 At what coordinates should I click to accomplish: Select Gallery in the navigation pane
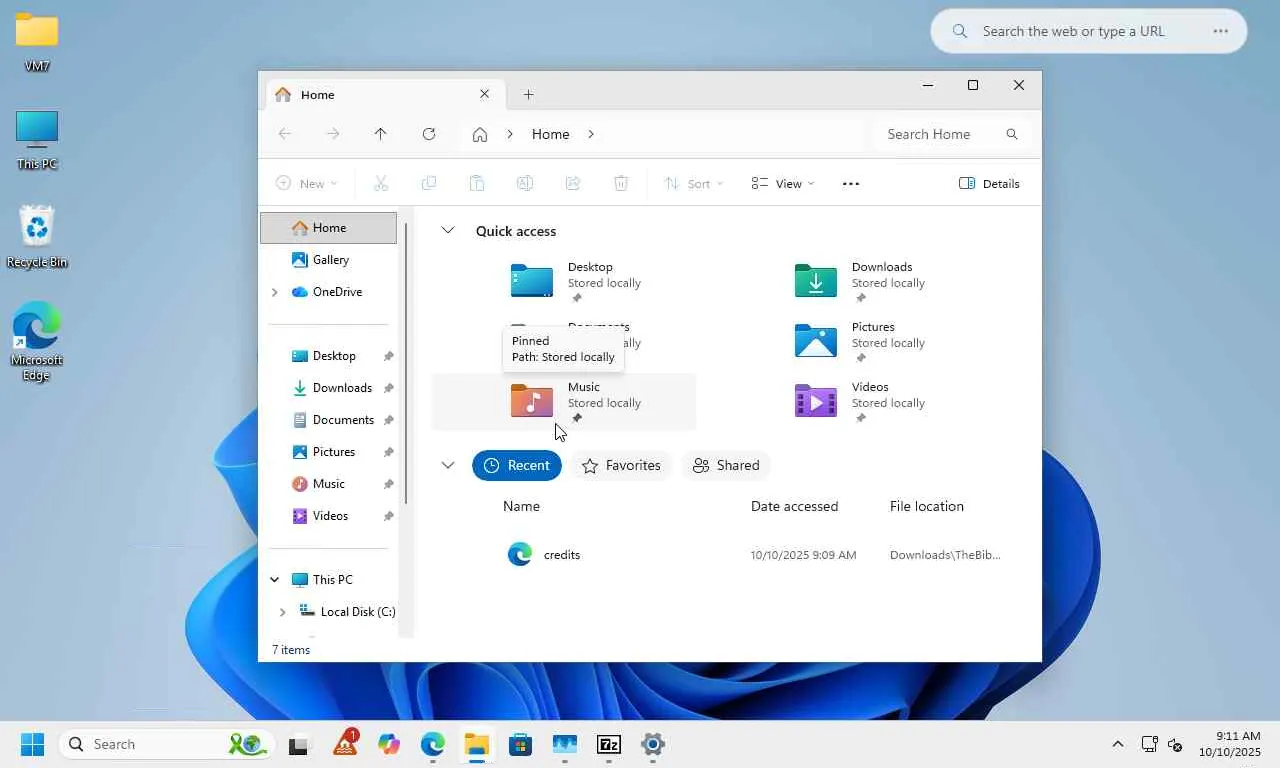(329, 260)
